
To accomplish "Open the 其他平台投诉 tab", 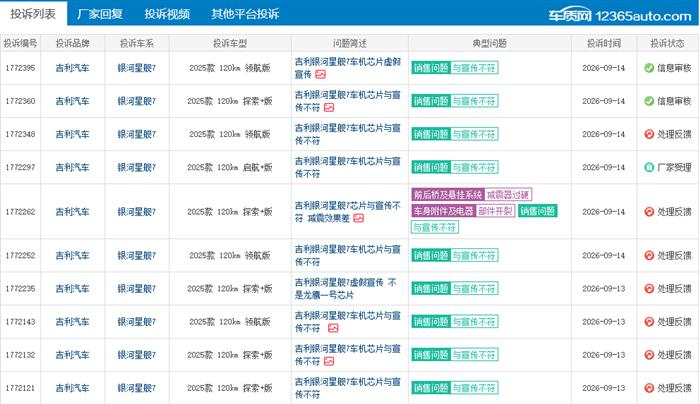I will 245,14.
